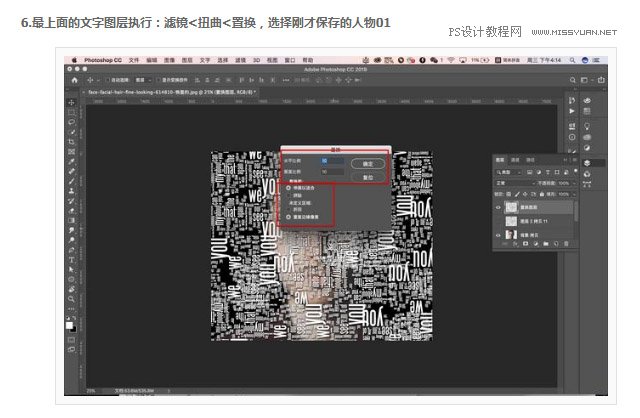This screenshot has width=640, height=418.
Task: Click the horizontal scale input field
Action: click(332, 161)
